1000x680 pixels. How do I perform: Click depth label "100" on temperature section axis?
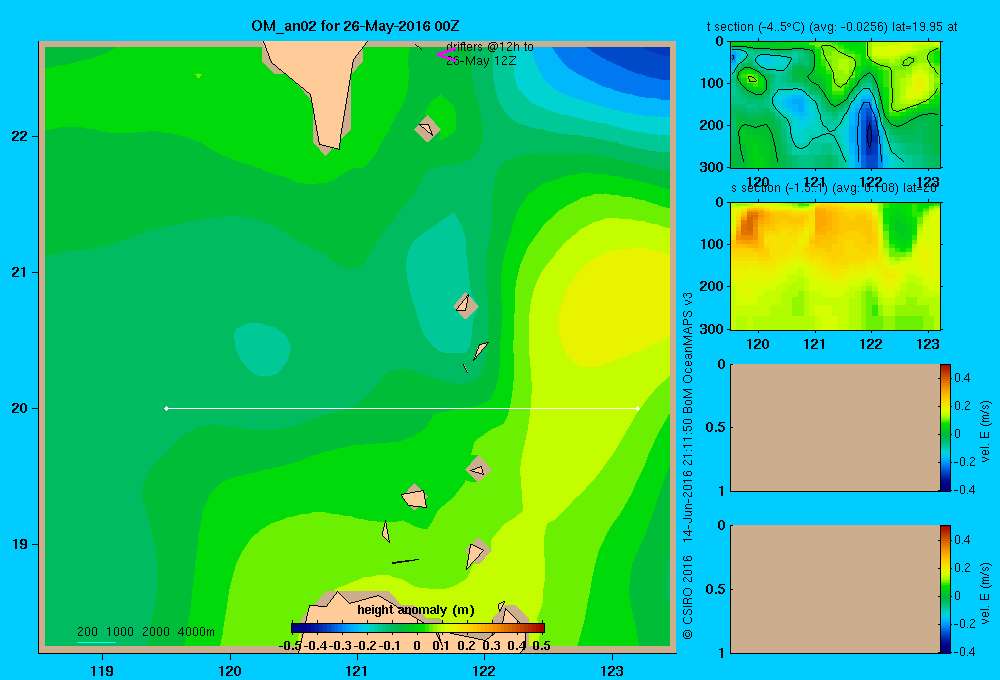pyautogui.click(x=714, y=83)
